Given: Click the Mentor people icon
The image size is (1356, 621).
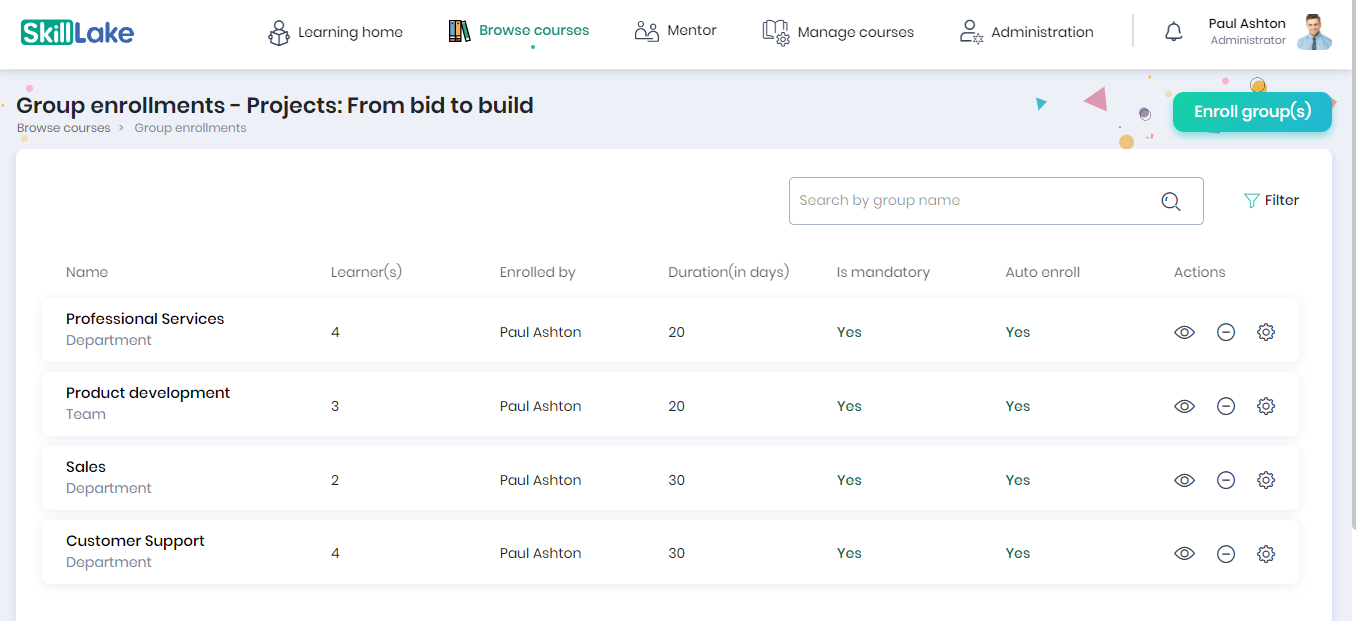Looking at the screenshot, I should tap(647, 31).
